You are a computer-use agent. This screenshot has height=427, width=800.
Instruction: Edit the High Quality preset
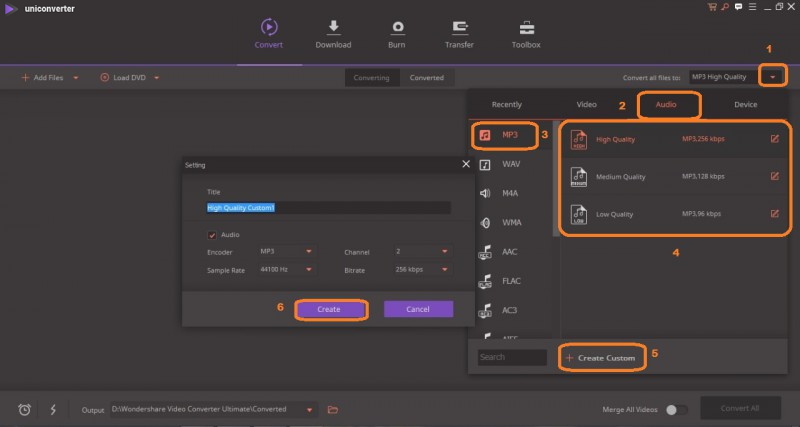tap(774, 139)
